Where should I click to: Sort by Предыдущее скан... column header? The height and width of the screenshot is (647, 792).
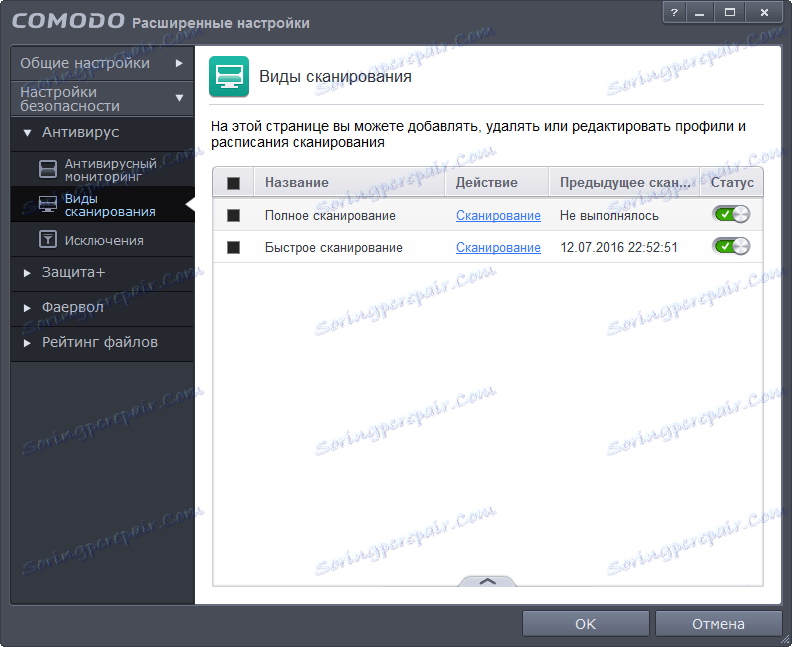(x=624, y=182)
